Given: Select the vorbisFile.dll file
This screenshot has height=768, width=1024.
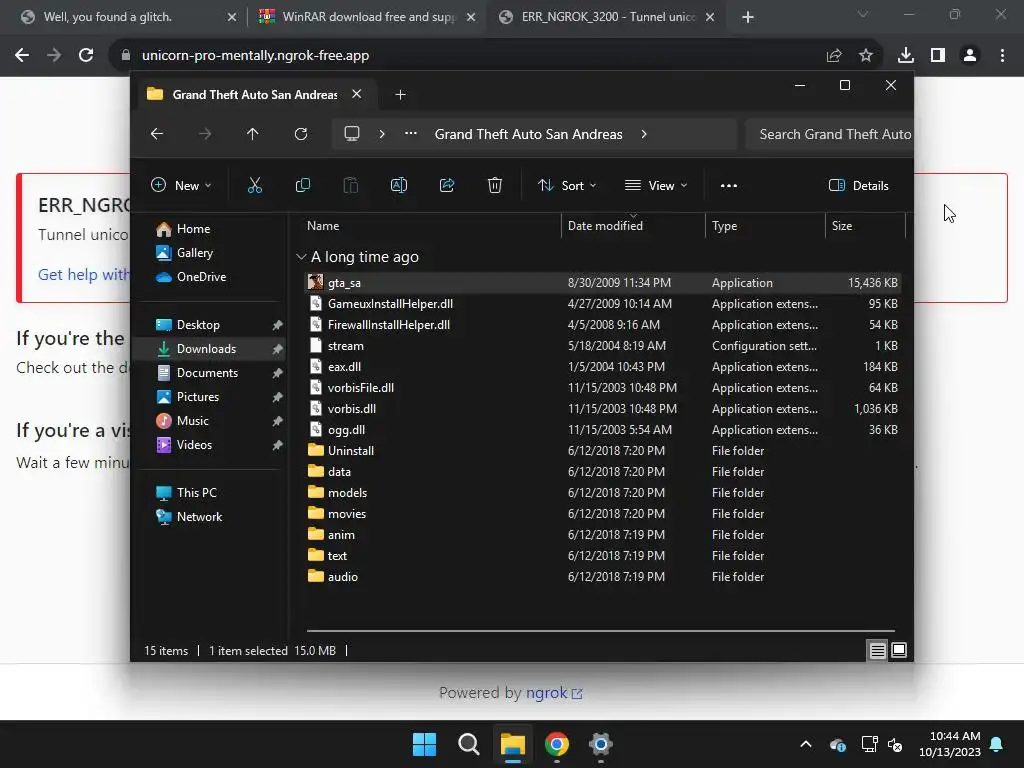Looking at the screenshot, I should click(x=602, y=388).
